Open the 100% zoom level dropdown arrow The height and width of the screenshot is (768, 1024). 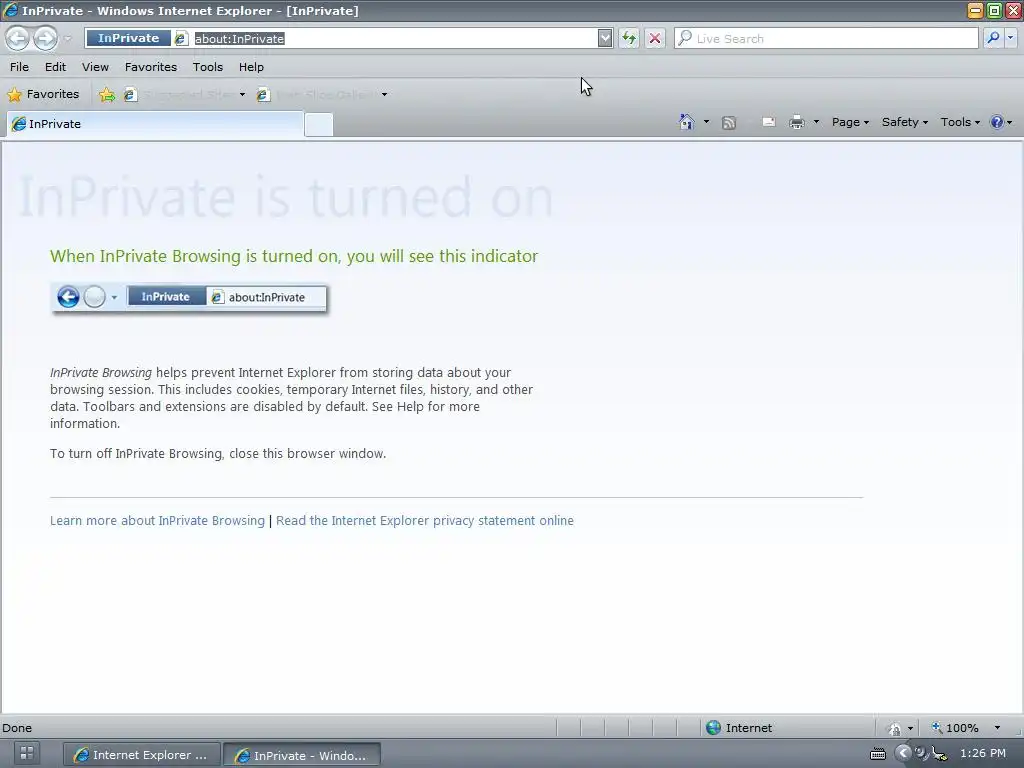click(997, 728)
